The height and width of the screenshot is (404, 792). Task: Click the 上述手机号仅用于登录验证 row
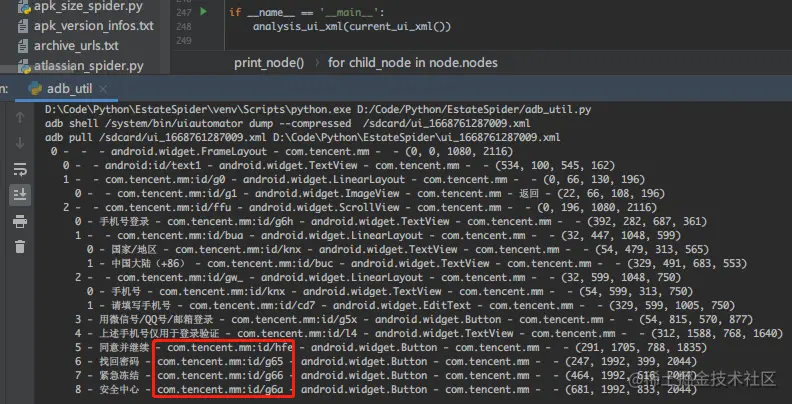pos(429,333)
